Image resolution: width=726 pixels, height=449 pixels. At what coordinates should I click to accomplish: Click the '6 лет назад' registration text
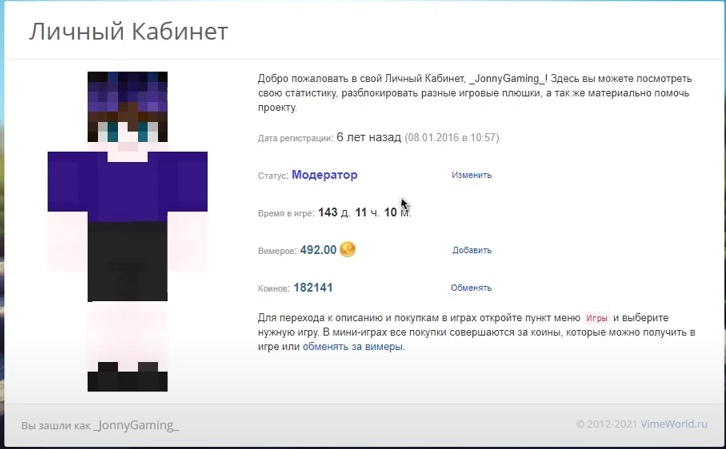tap(368, 137)
